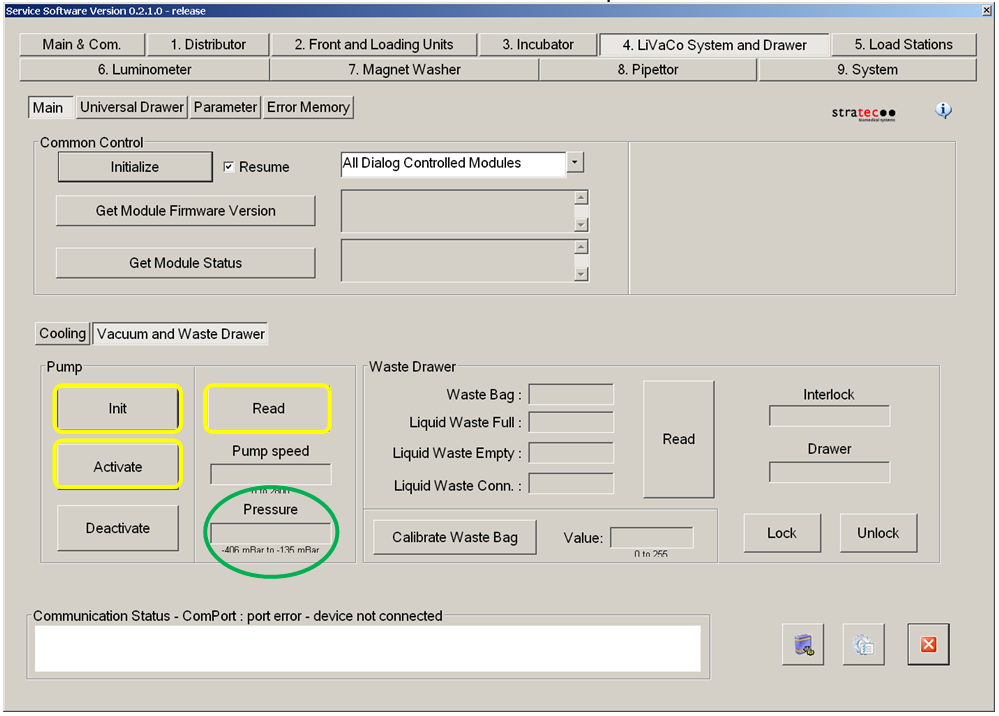Switch to the Luminometer tab

(144, 70)
